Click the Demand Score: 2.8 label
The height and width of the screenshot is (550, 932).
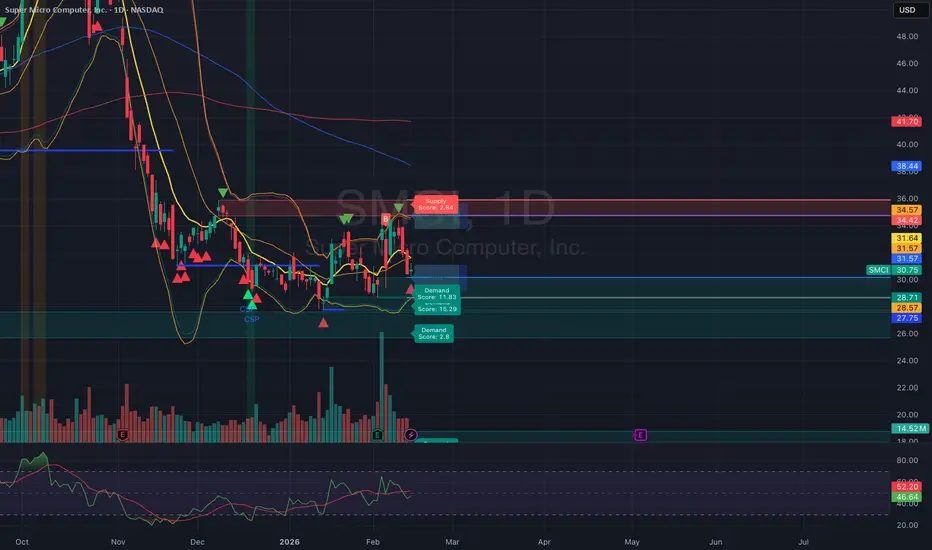(x=433, y=334)
